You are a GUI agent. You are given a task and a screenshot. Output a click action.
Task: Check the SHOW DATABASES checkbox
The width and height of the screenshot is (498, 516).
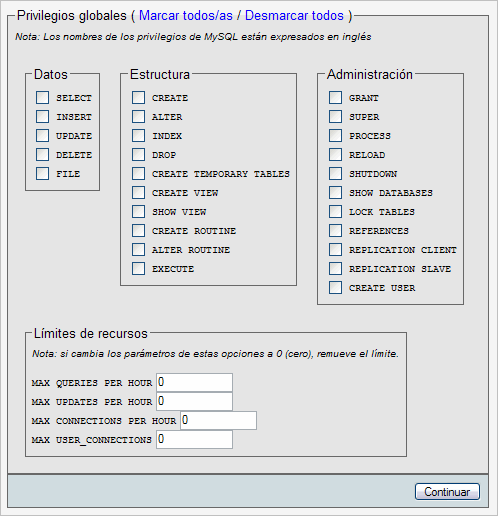click(335, 193)
